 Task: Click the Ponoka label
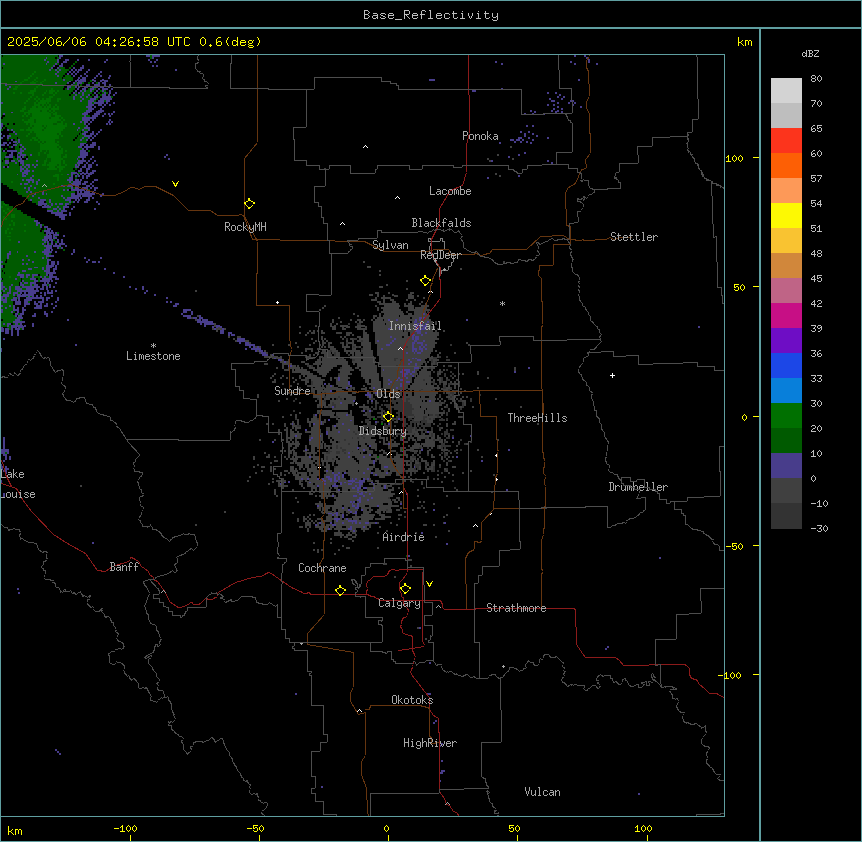pos(480,136)
